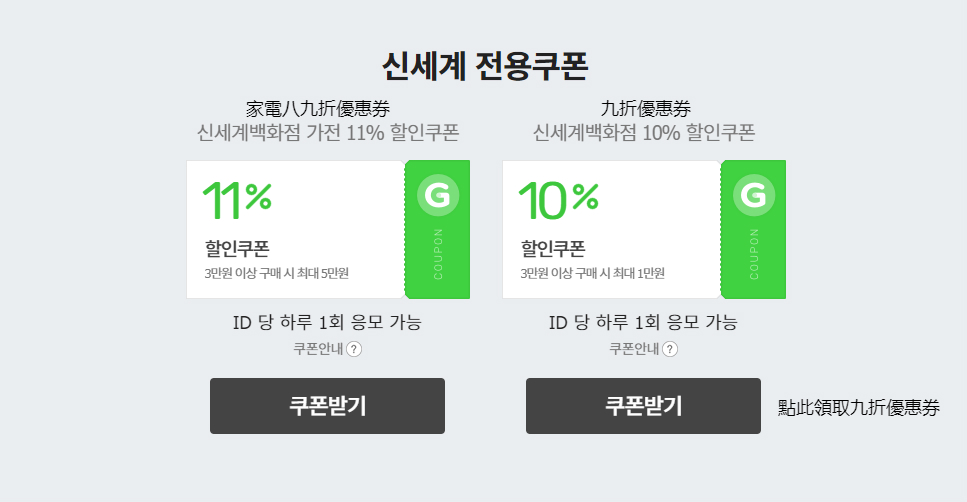Image resolution: width=967 pixels, height=502 pixels.
Task: Click the 點此領取九折優惠券 annotation text
Action: click(859, 408)
